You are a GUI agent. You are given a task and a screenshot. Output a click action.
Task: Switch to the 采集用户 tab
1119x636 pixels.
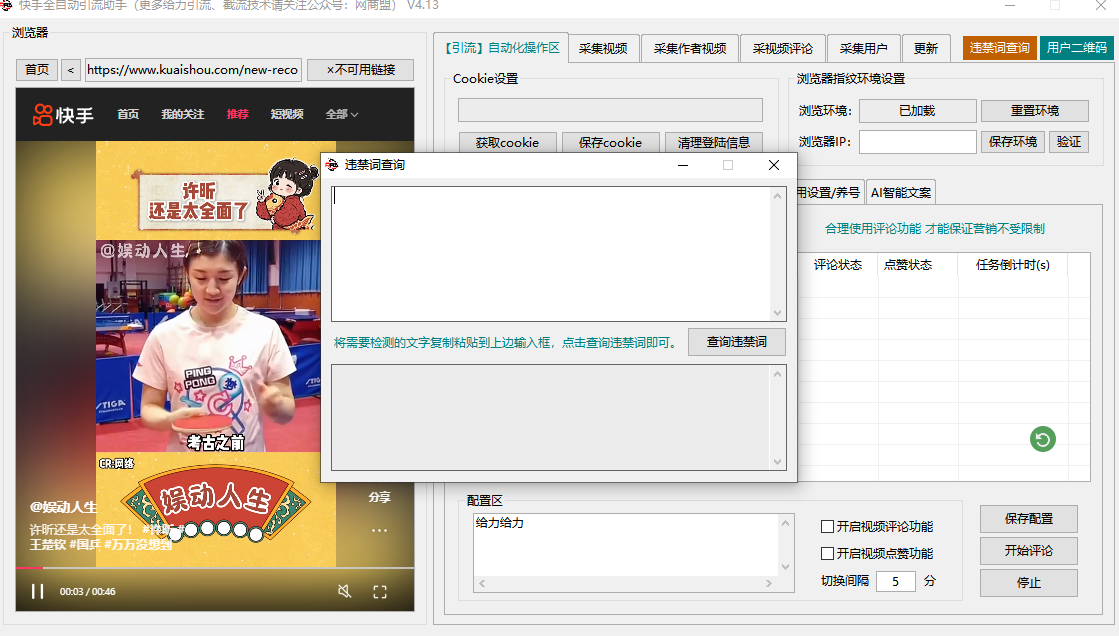[x=864, y=49]
